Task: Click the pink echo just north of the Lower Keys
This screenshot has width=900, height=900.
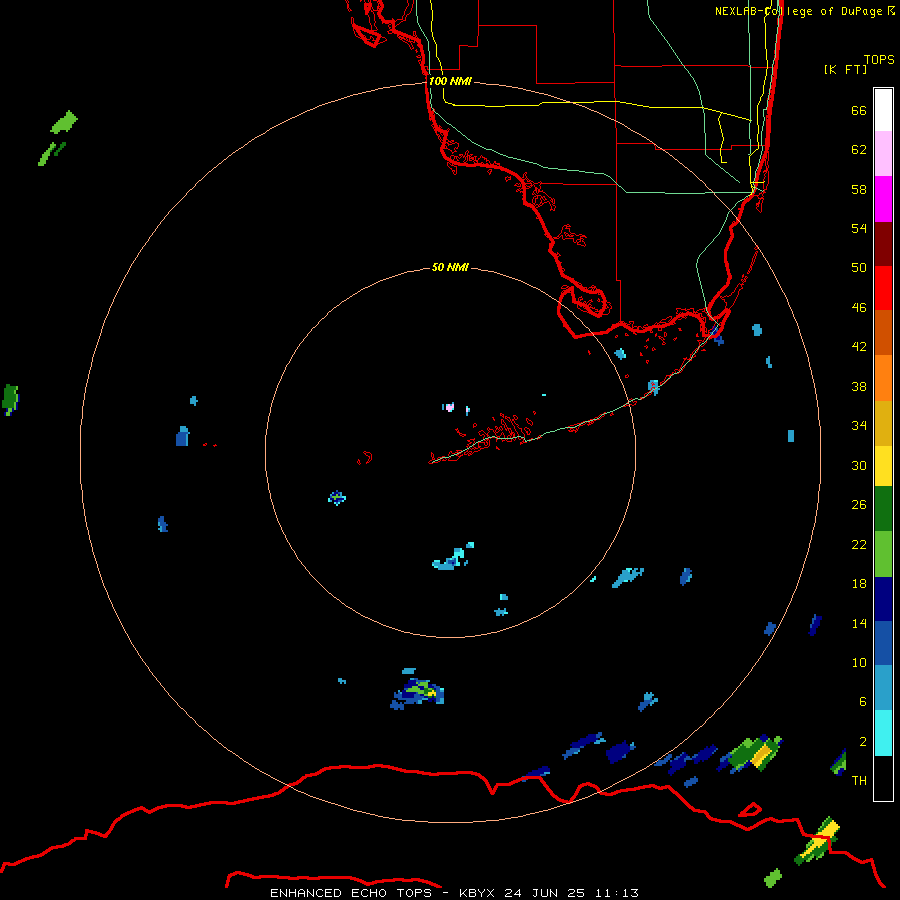Action: pyautogui.click(x=449, y=407)
